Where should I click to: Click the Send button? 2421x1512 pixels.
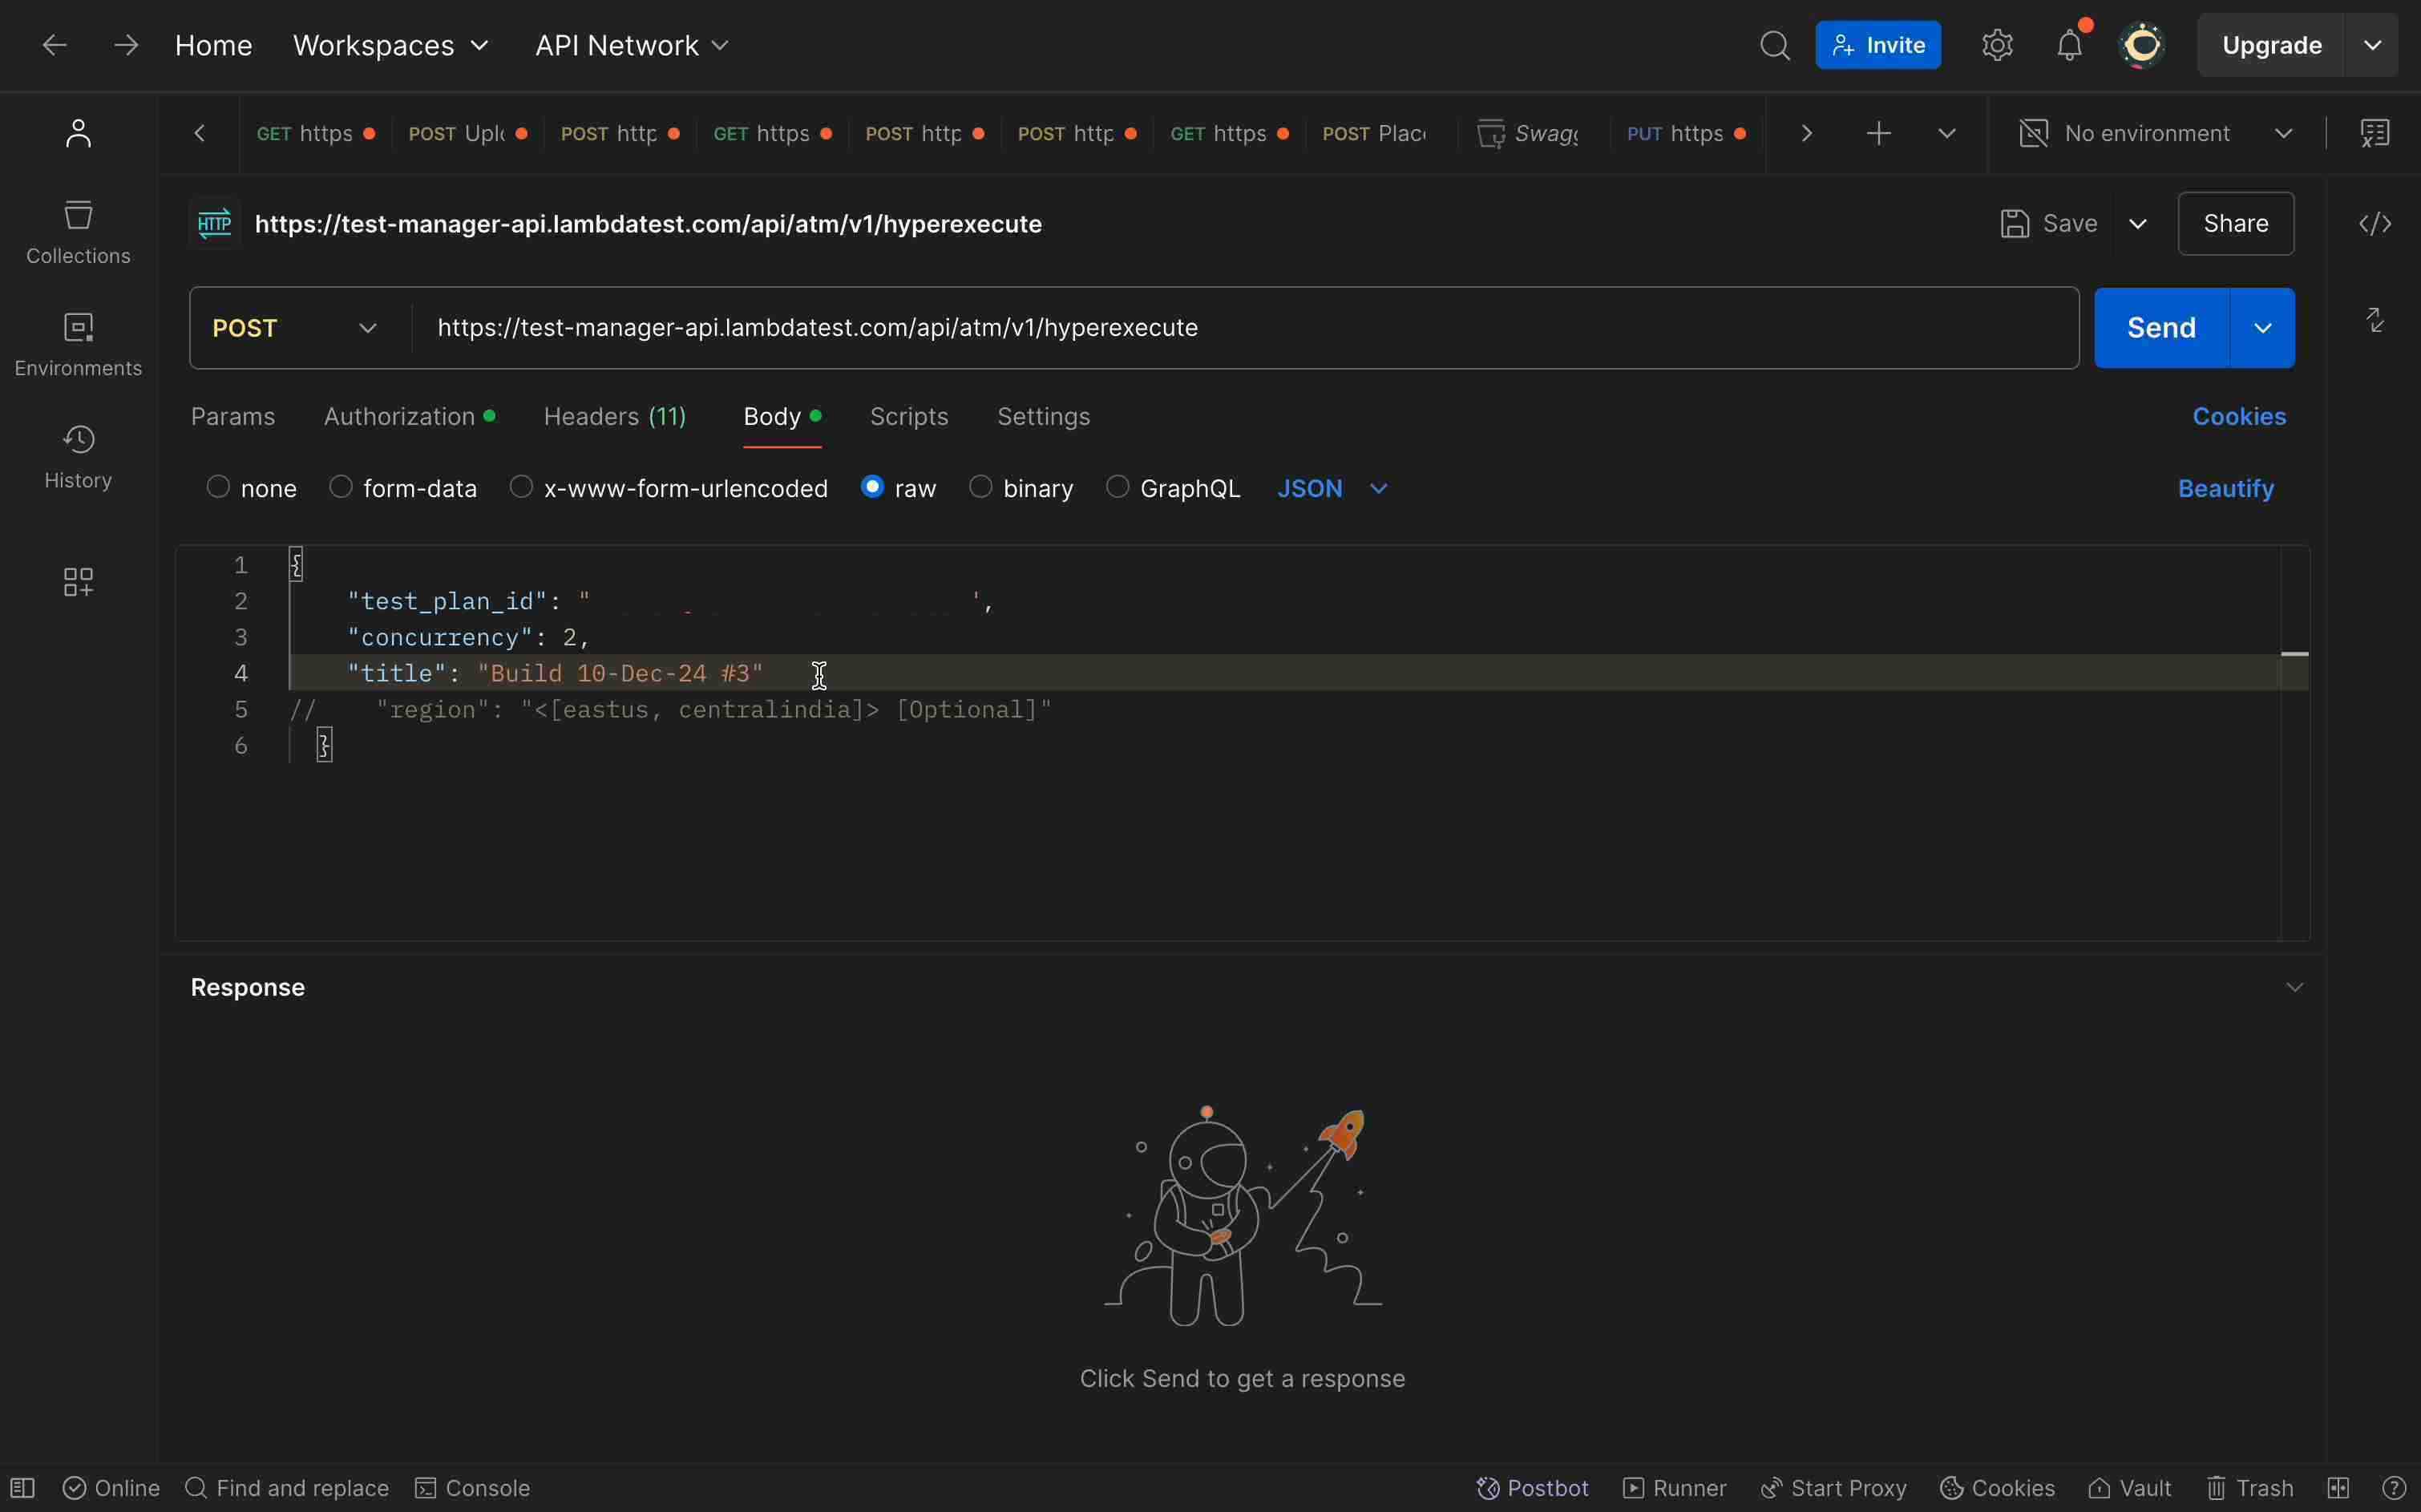(x=2161, y=328)
